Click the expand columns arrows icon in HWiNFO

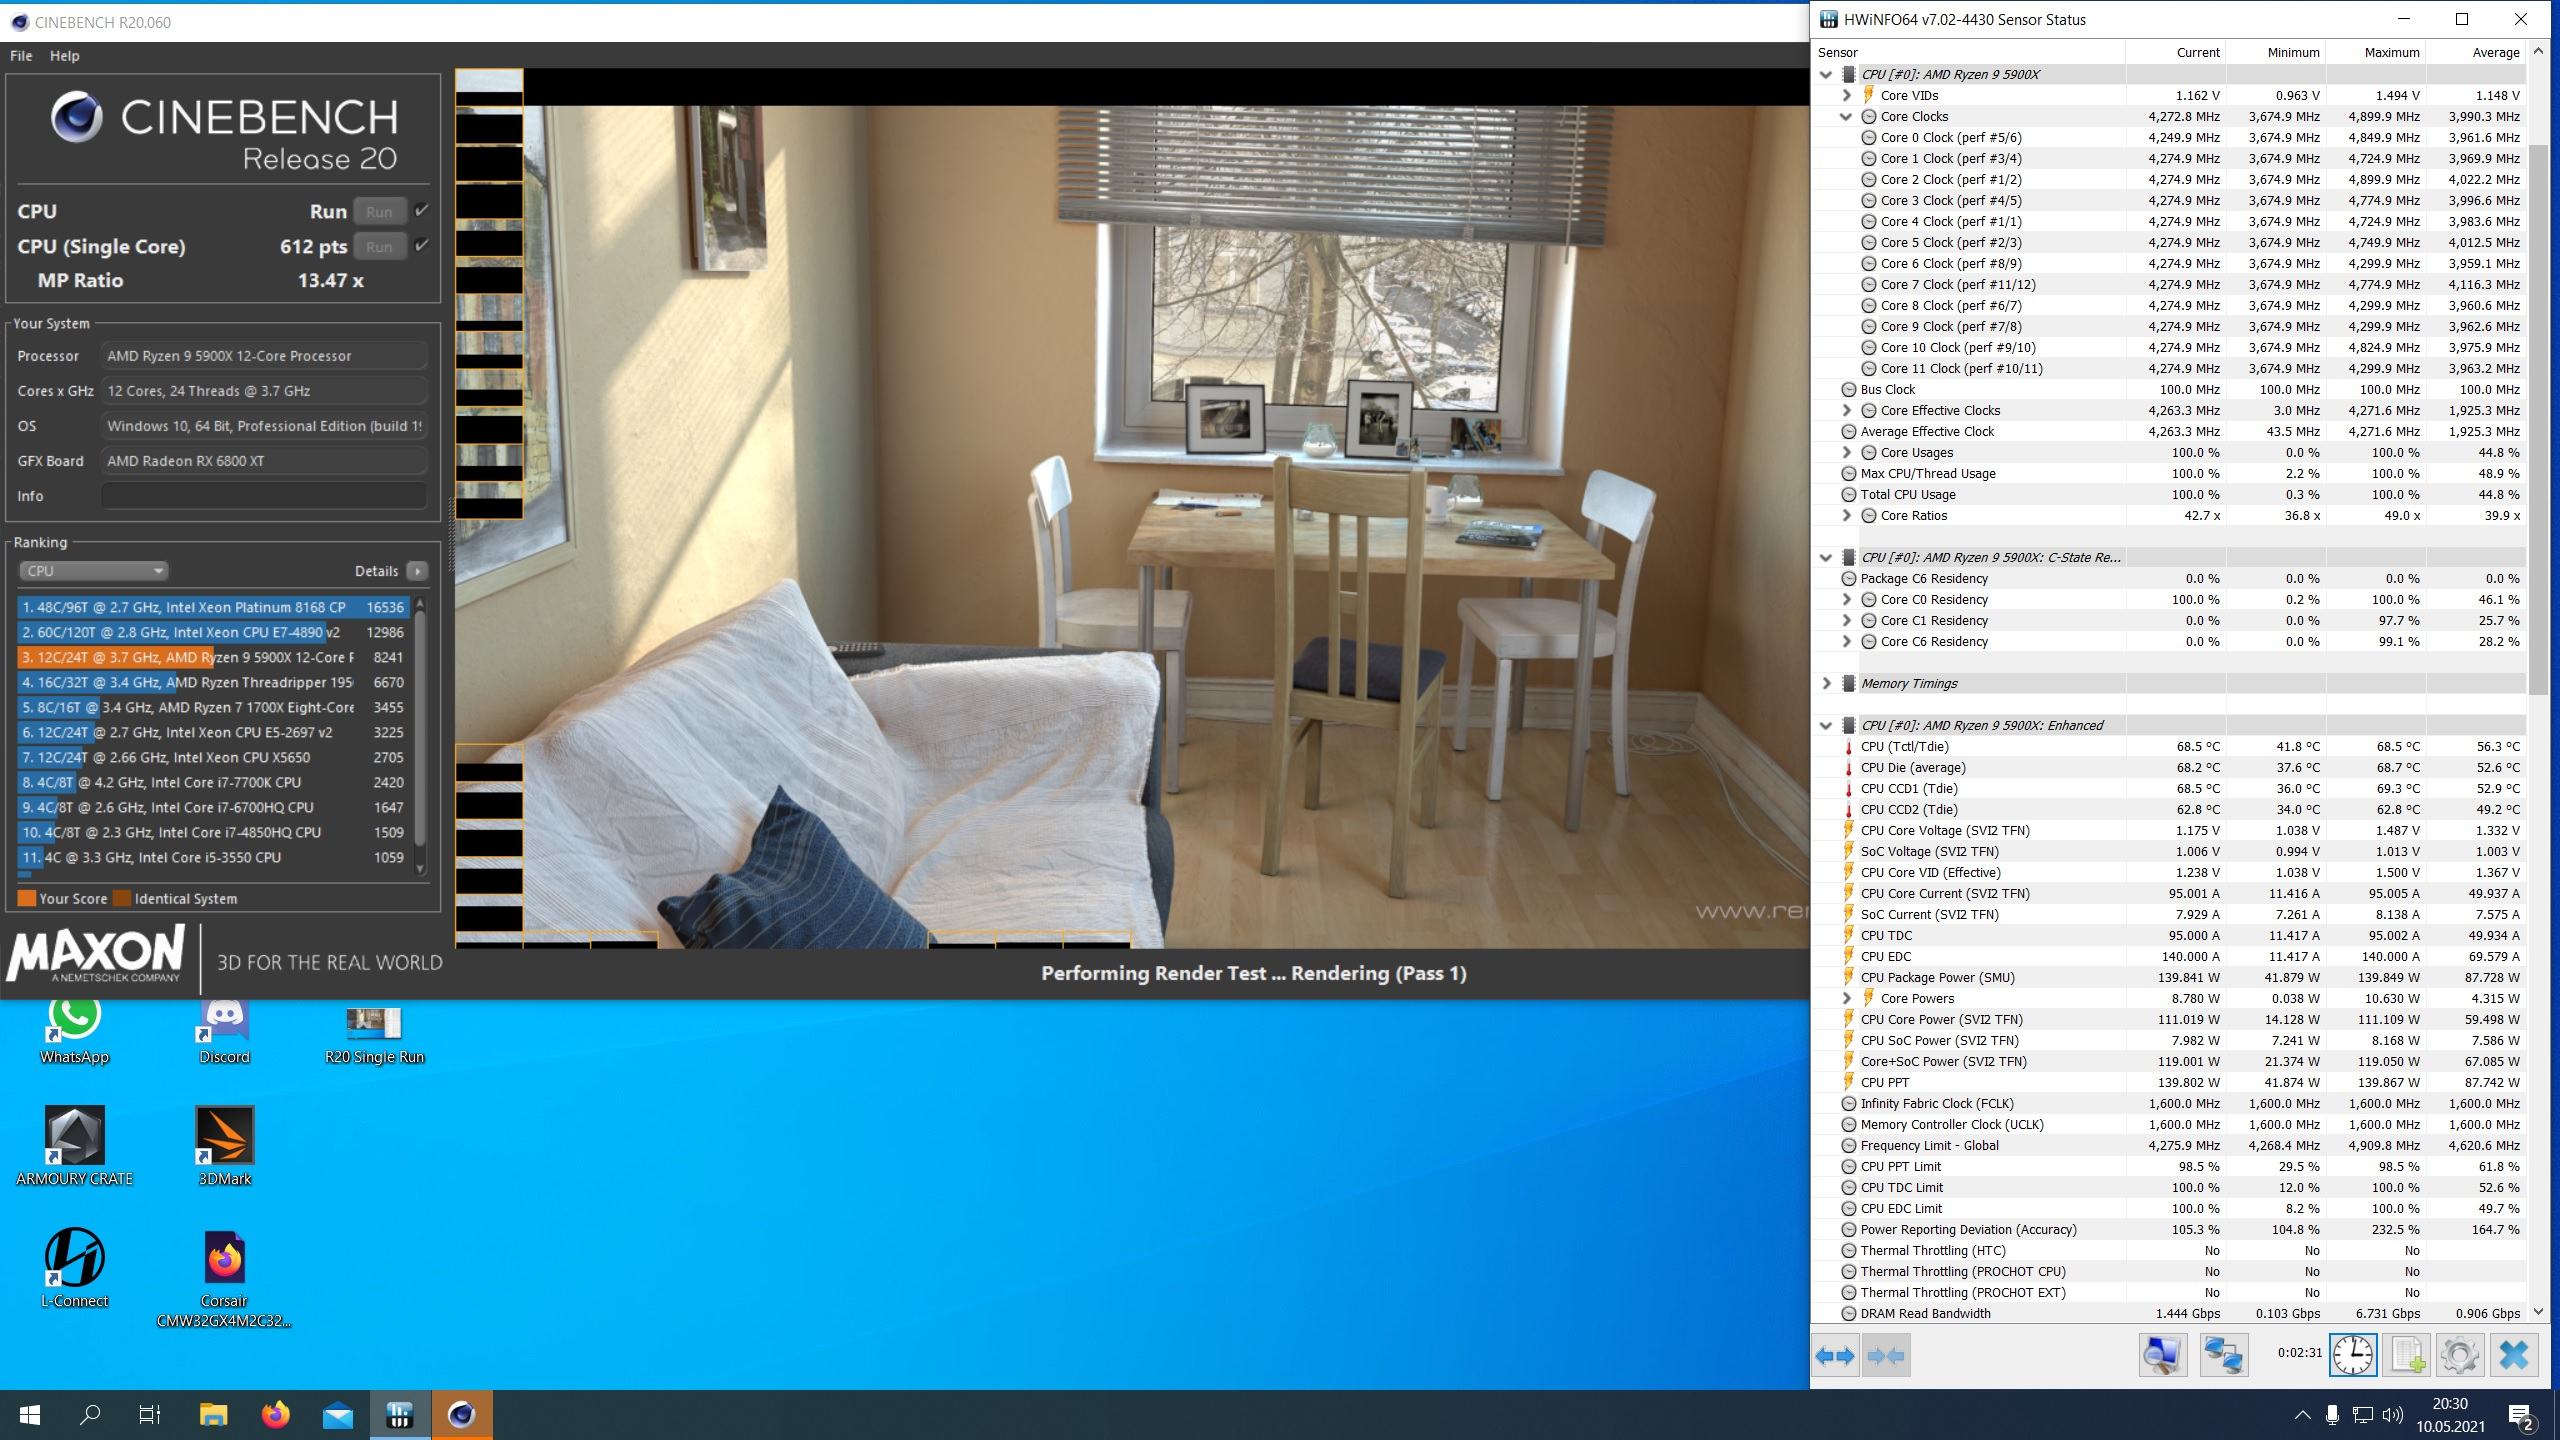coord(1835,1356)
